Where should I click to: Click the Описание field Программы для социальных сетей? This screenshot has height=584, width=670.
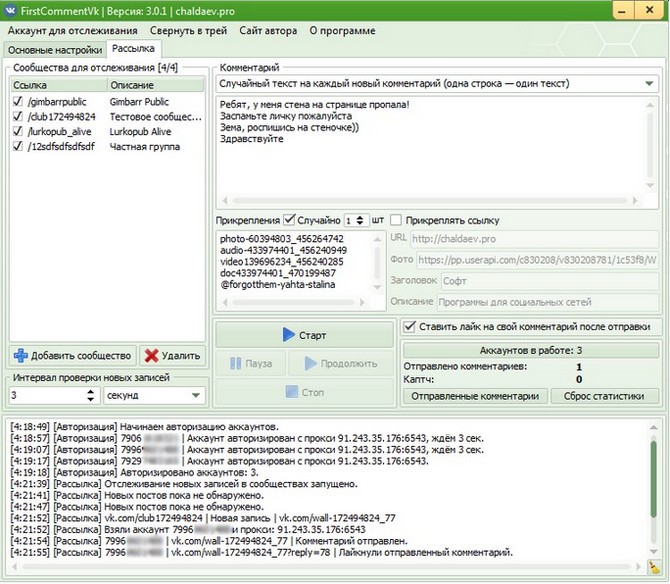(548, 302)
